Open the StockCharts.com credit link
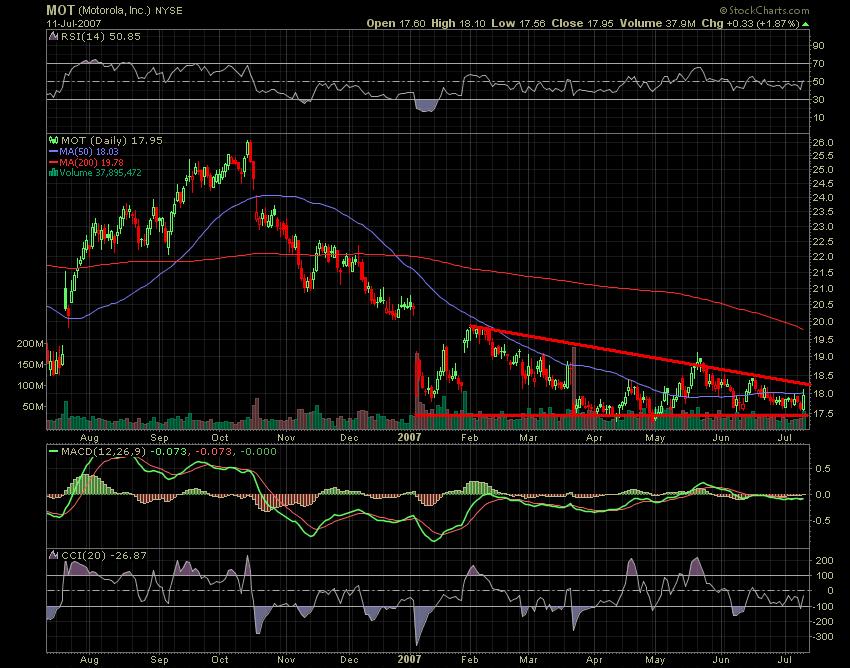850x668 pixels. [x=764, y=10]
